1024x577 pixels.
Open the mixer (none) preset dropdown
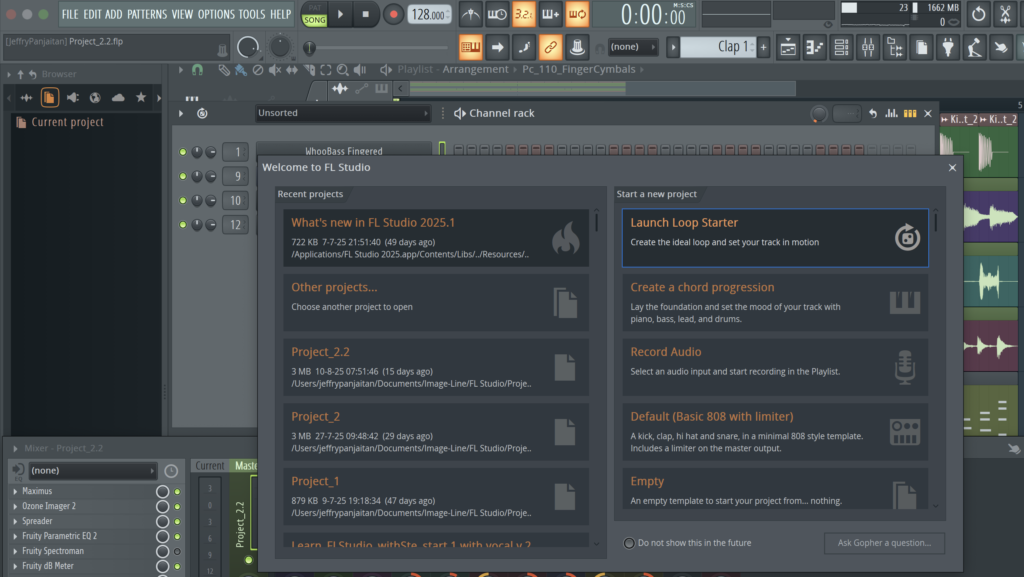pyautogui.click(x=92, y=470)
